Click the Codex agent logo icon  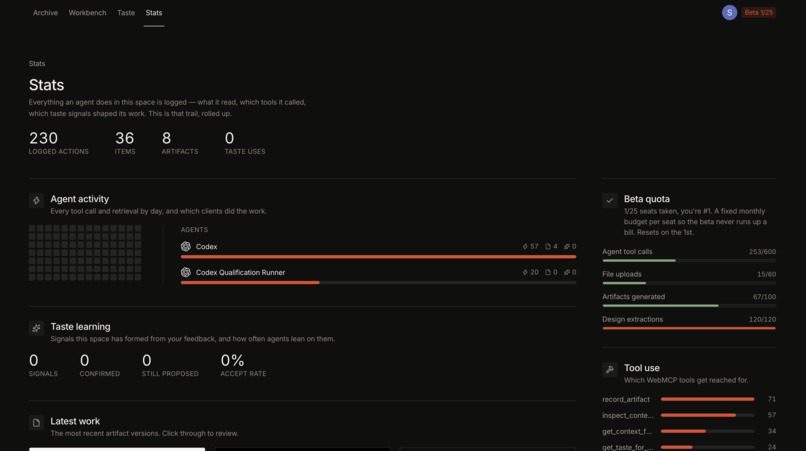click(186, 246)
